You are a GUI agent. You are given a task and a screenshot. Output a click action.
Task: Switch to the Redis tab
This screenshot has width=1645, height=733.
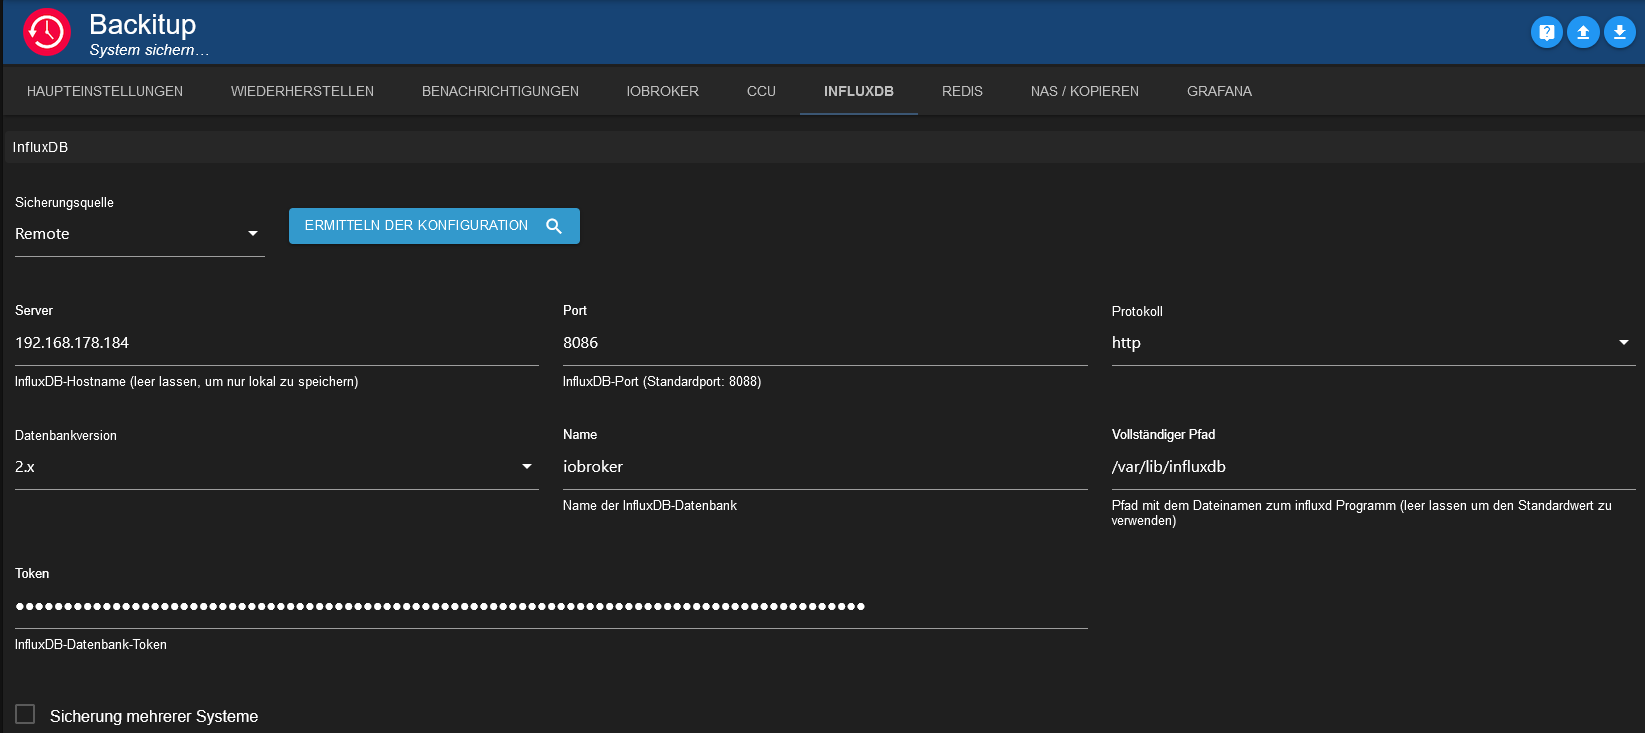(x=962, y=91)
